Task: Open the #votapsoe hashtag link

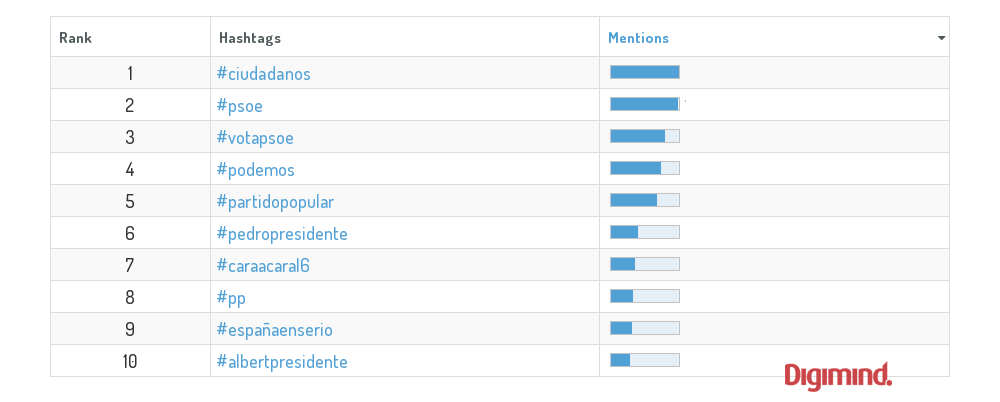Action: [255, 137]
